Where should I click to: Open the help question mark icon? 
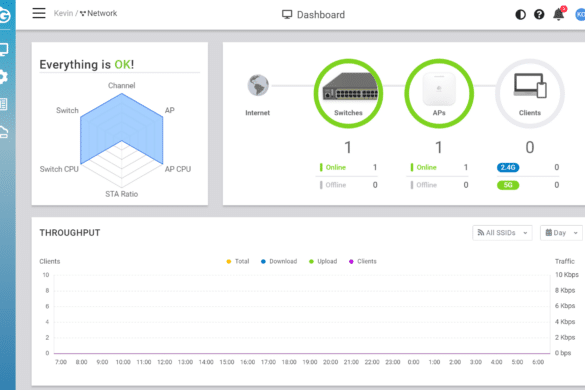pos(539,15)
